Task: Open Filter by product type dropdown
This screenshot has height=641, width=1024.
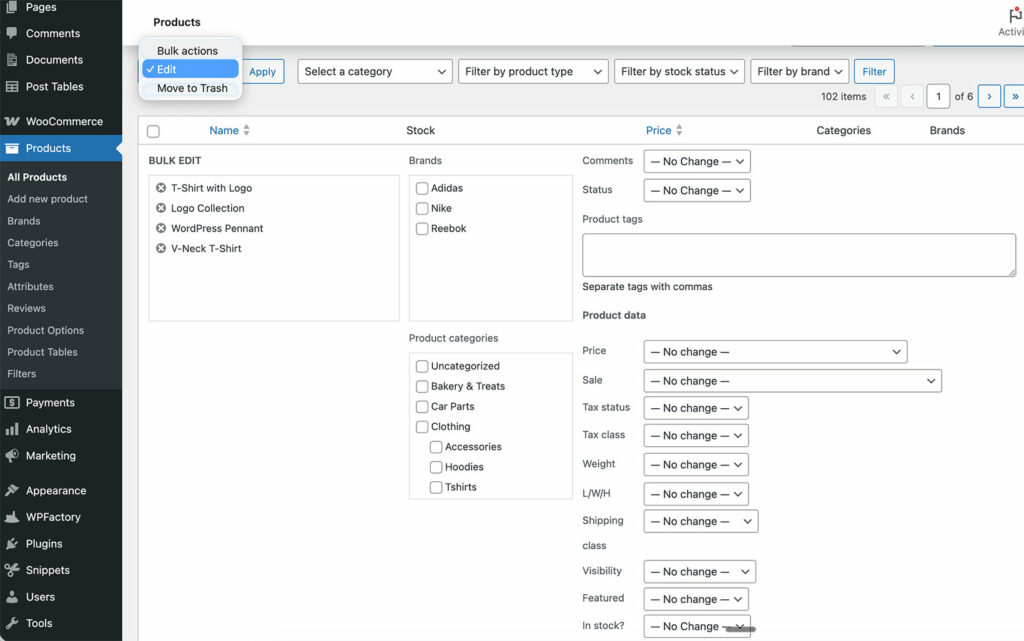Action: [x=534, y=72]
